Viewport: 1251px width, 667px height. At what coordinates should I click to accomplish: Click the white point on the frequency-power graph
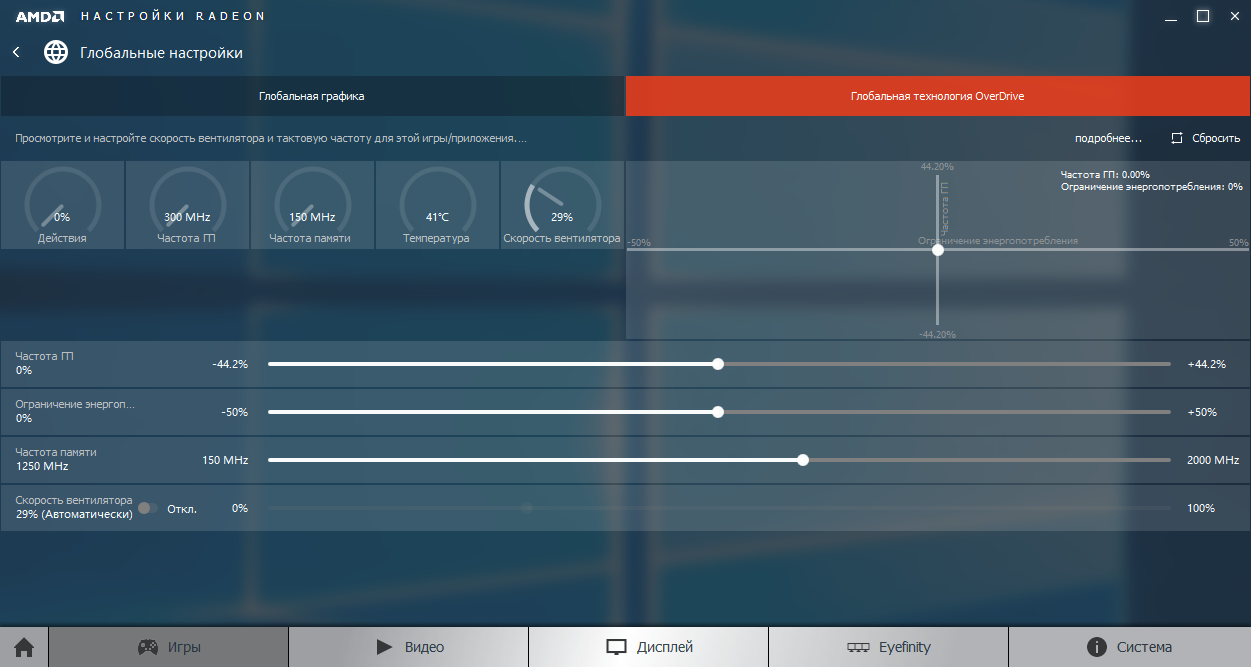[938, 250]
